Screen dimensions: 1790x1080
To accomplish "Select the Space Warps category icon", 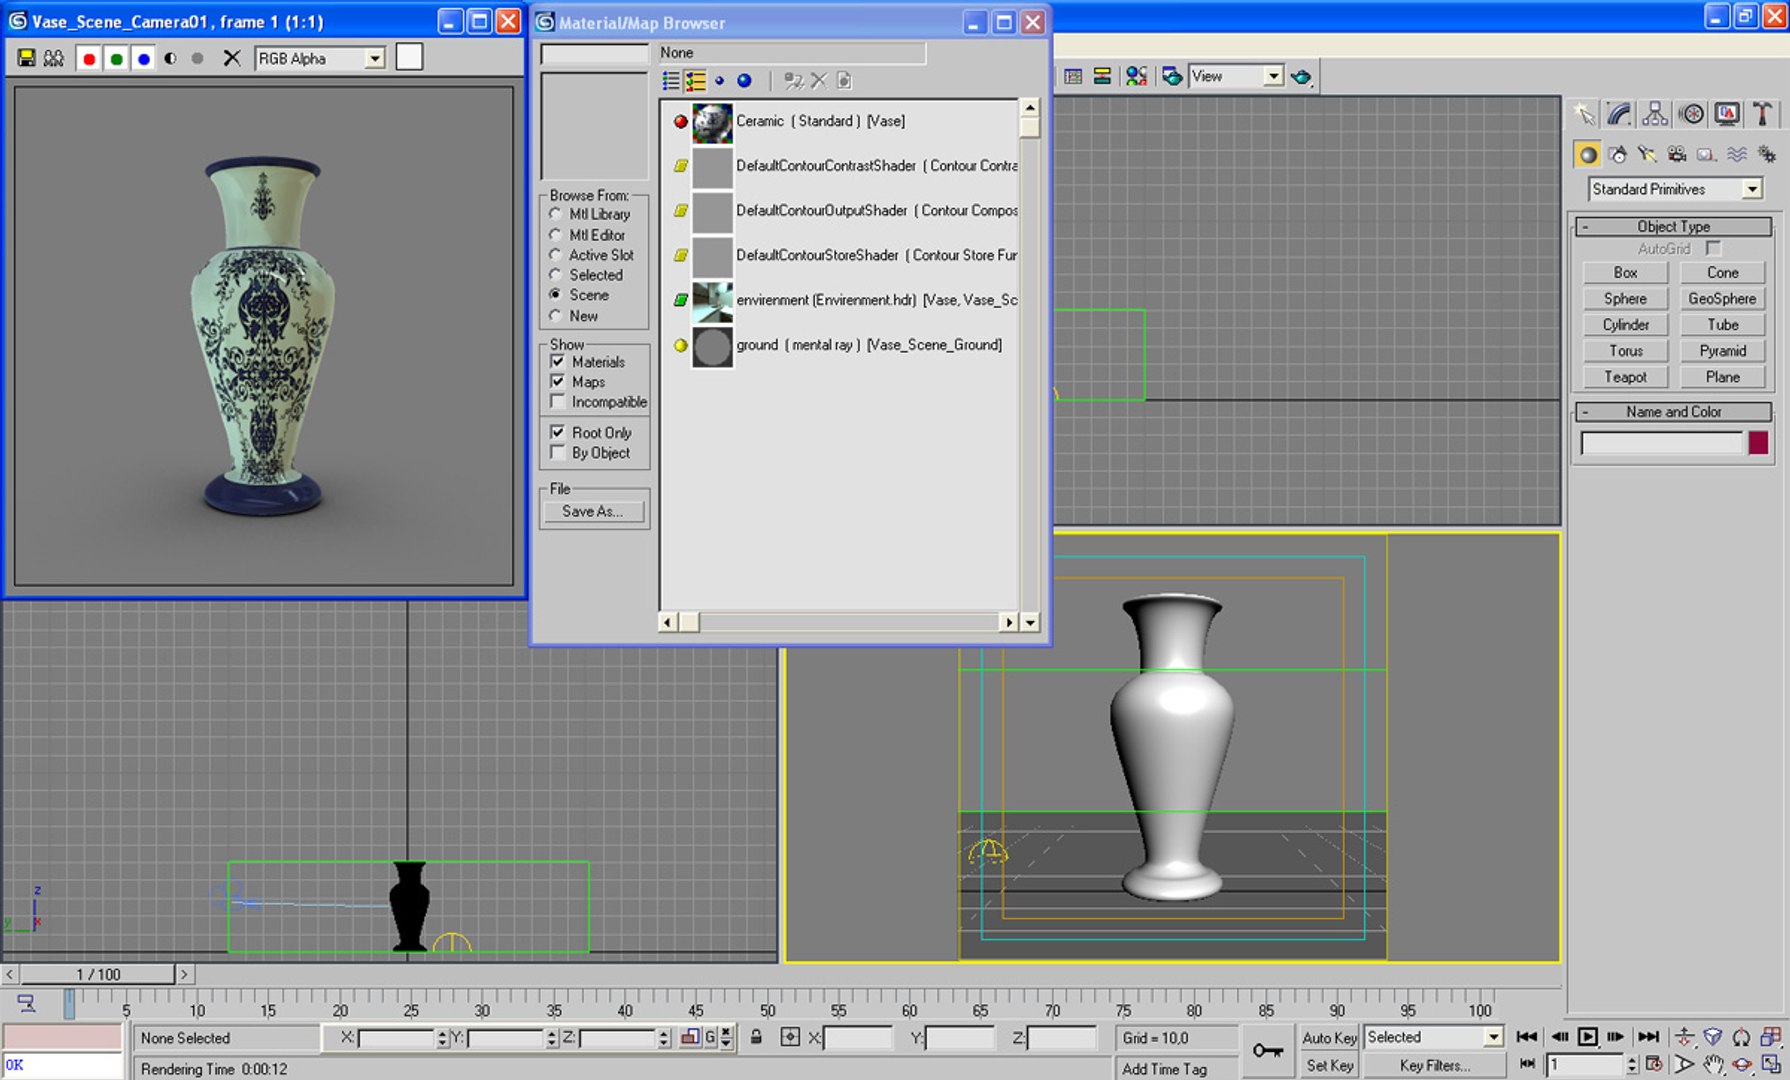I will coord(1737,154).
